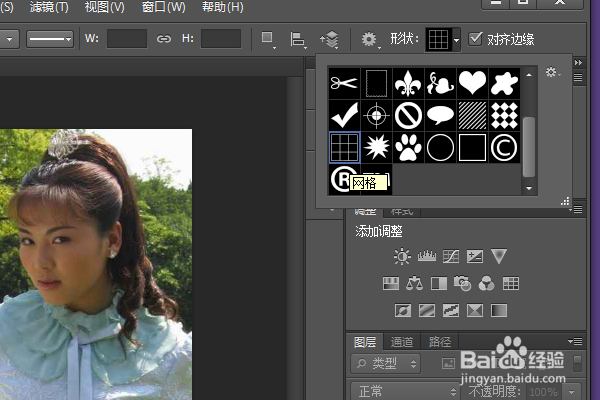Select the registered trademark shape
This screenshot has width=600, height=400.
tap(340, 179)
